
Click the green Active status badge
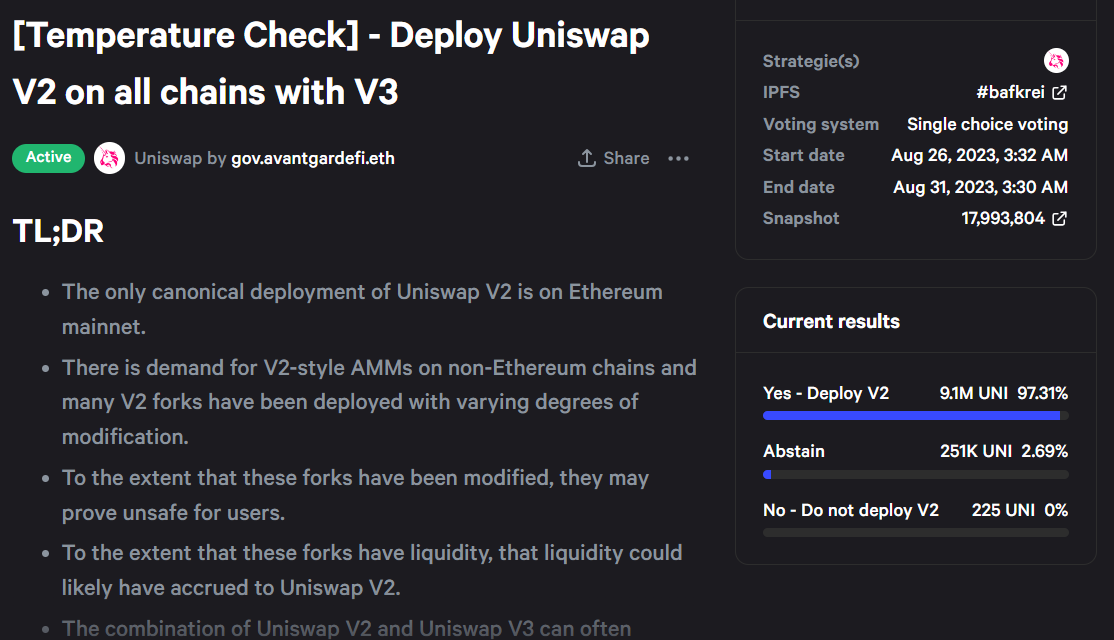(x=48, y=157)
